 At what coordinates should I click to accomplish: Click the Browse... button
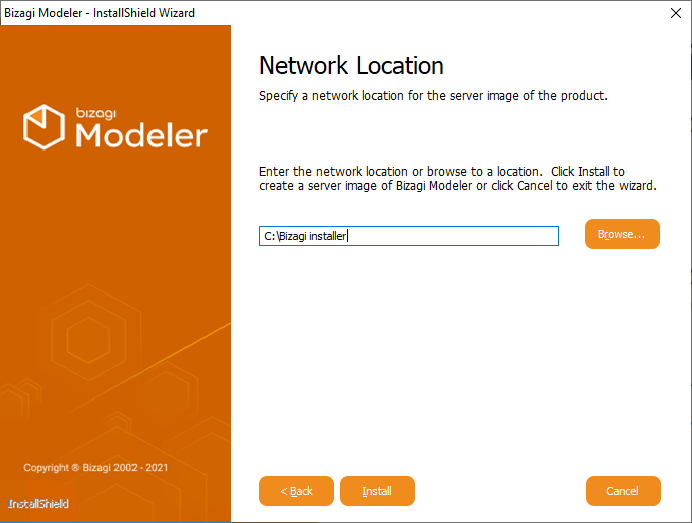pyautogui.click(x=622, y=234)
